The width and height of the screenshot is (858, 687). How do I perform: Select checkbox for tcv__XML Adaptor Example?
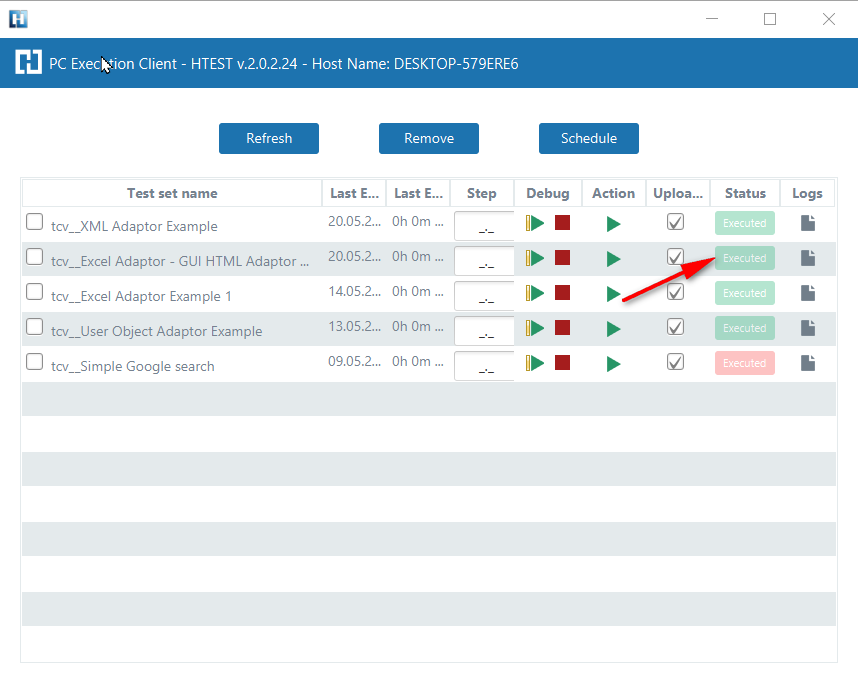pyautogui.click(x=35, y=222)
